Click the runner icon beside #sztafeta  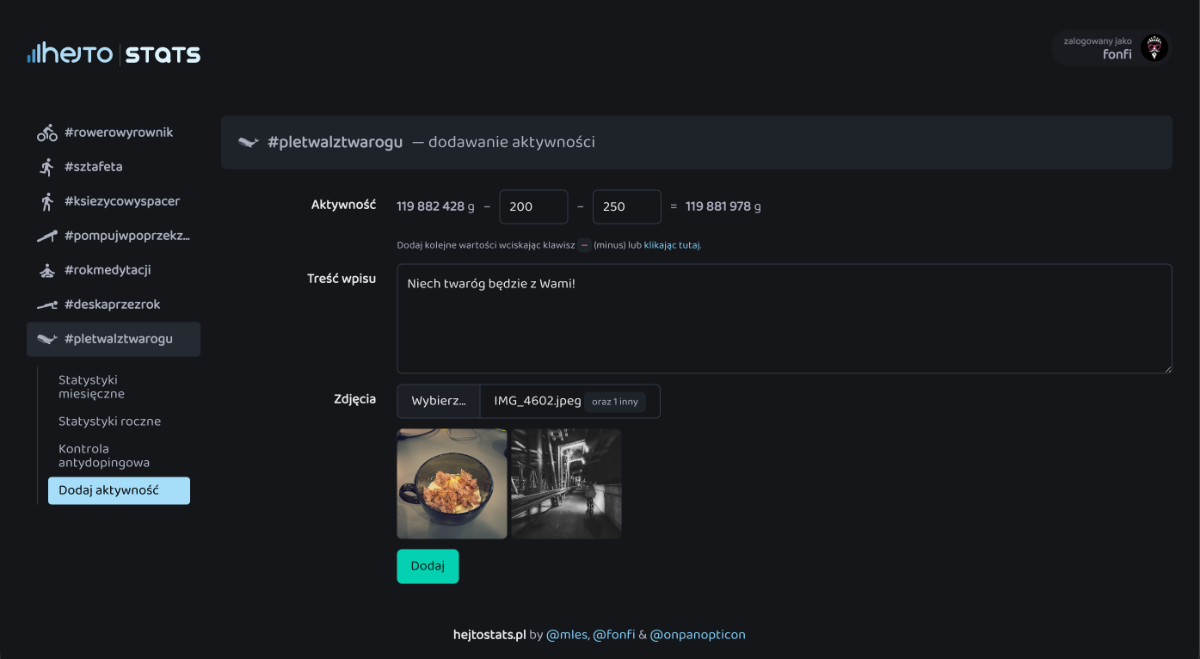[47, 167]
